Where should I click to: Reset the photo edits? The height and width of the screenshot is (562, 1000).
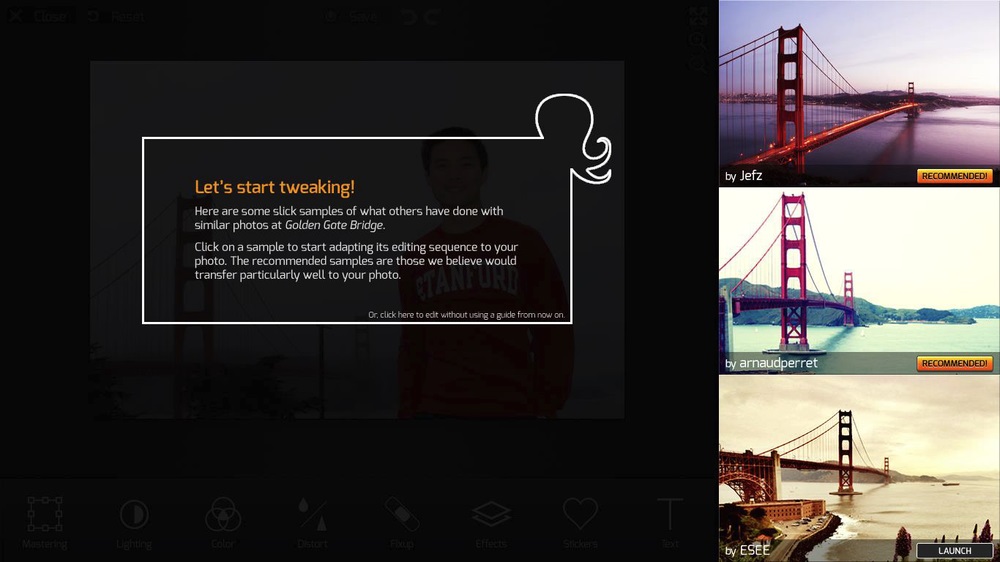pyautogui.click(x=116, y=17)
